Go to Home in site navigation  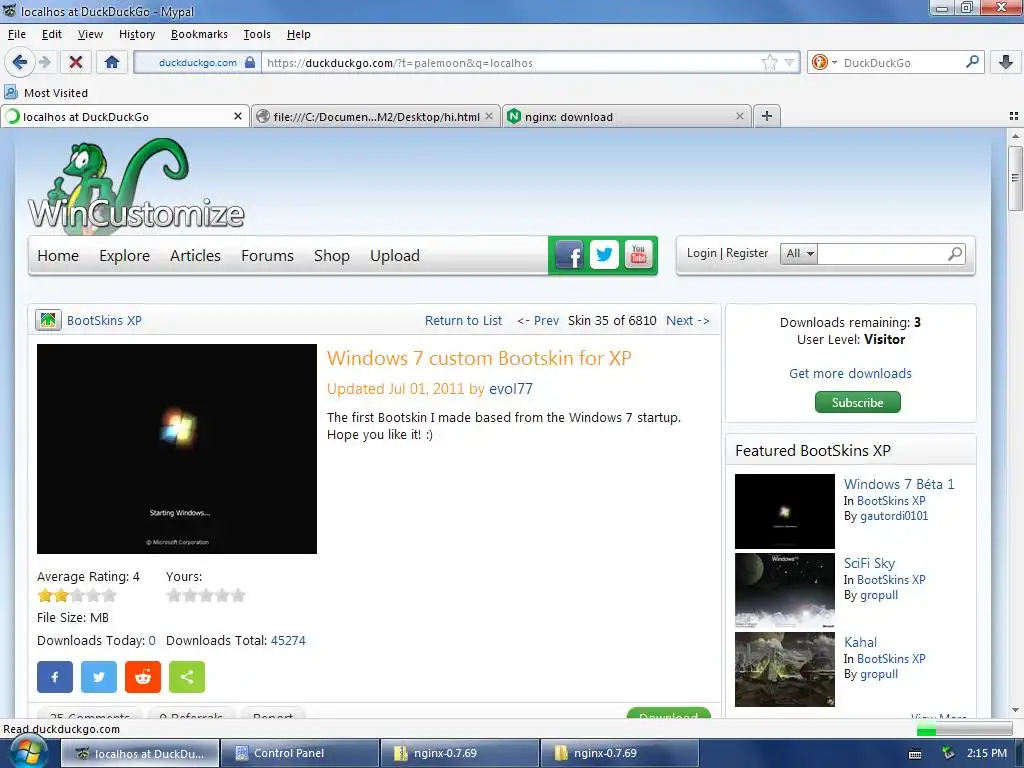click(58, 255)
